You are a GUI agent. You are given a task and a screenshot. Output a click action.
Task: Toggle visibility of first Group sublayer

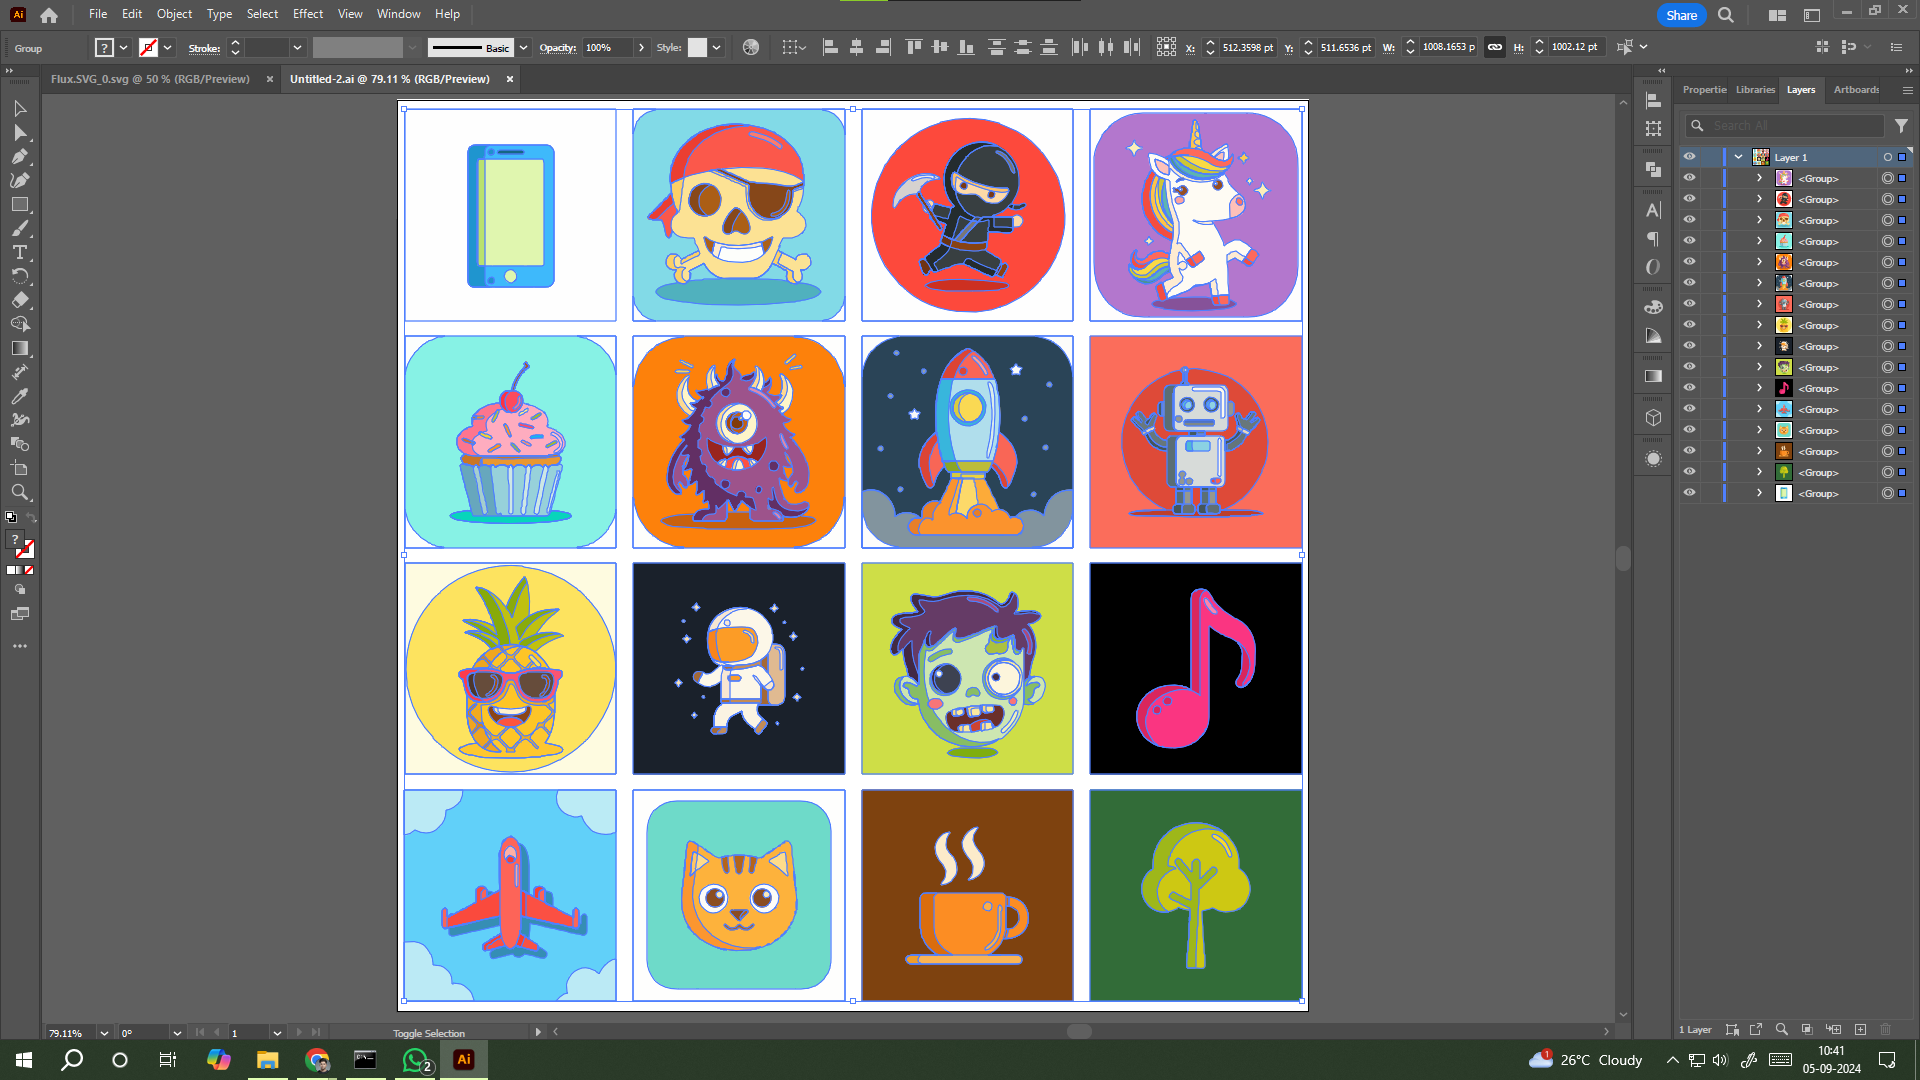point(1689,178)
